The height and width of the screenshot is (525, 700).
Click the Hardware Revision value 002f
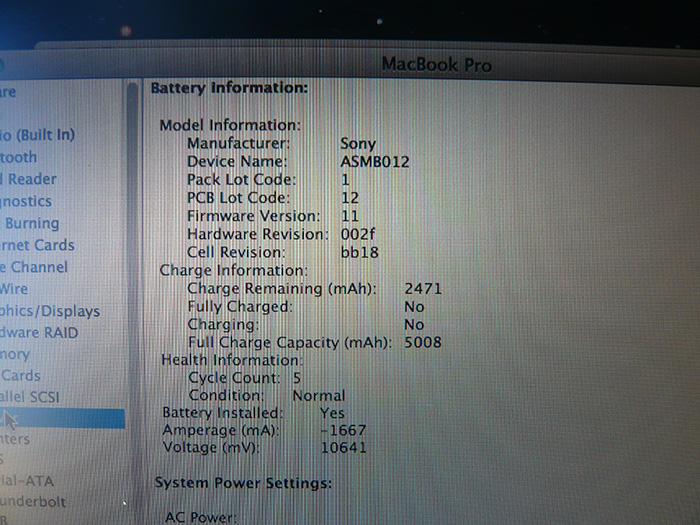(358, 234)
